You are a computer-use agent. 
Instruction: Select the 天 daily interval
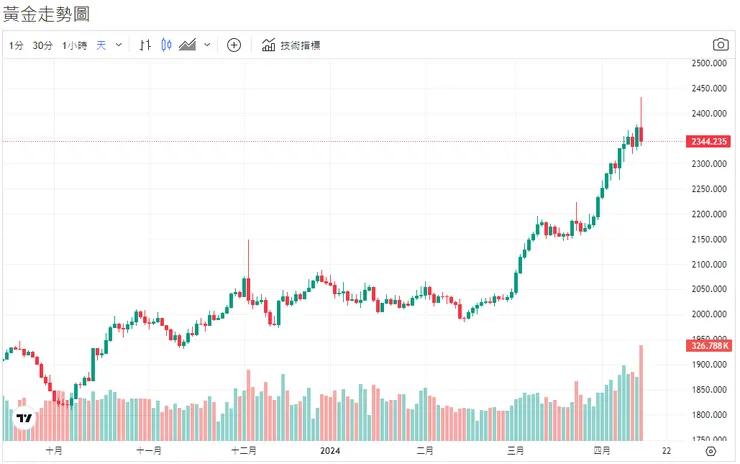pyautogui.click(x=101, y=45)
